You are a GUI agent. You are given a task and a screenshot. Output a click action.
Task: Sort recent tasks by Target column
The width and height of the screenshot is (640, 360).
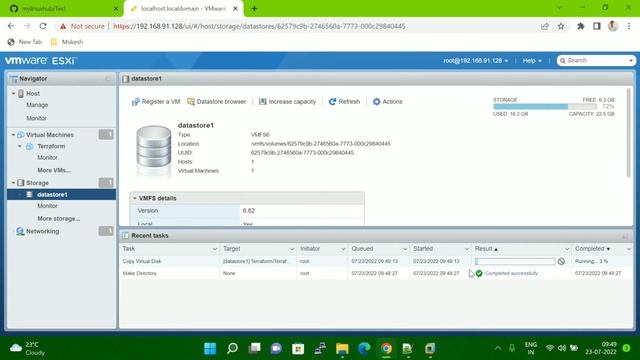click(x=231, y=249)
